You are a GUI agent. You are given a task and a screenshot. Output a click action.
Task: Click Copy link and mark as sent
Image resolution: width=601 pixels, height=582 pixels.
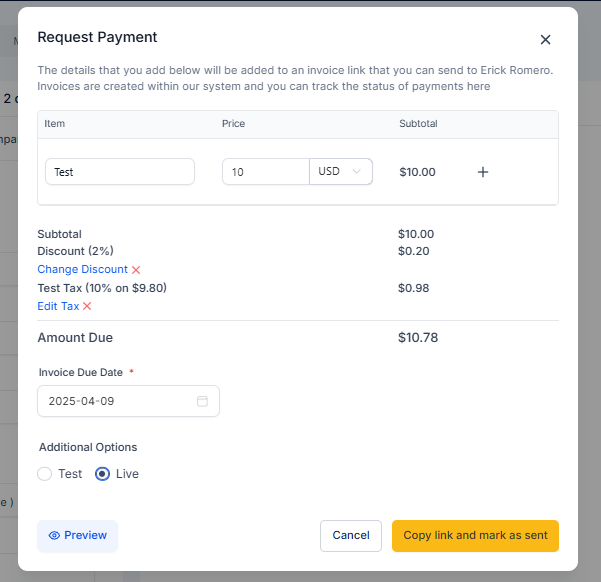tap(475, 536)
